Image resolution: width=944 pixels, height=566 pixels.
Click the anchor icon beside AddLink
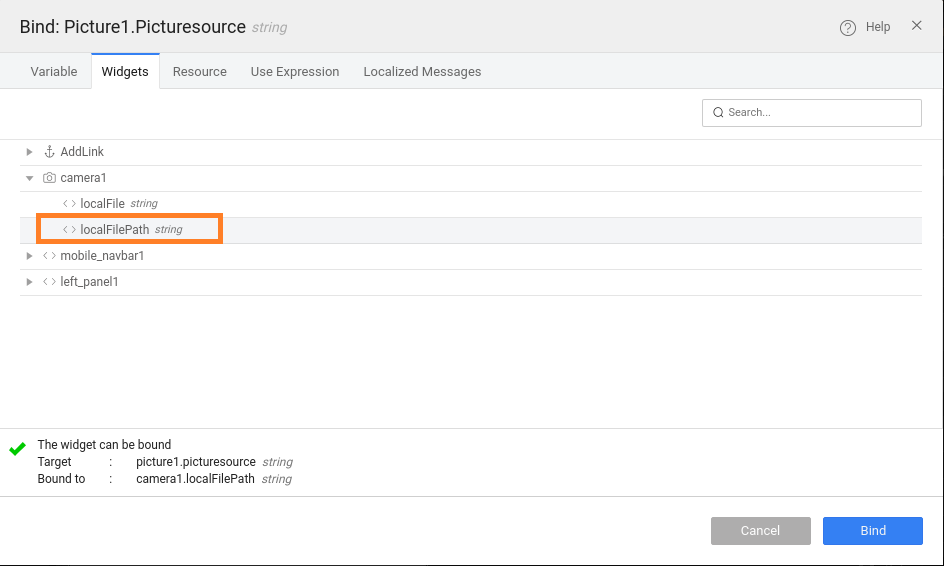coord(49,152)
